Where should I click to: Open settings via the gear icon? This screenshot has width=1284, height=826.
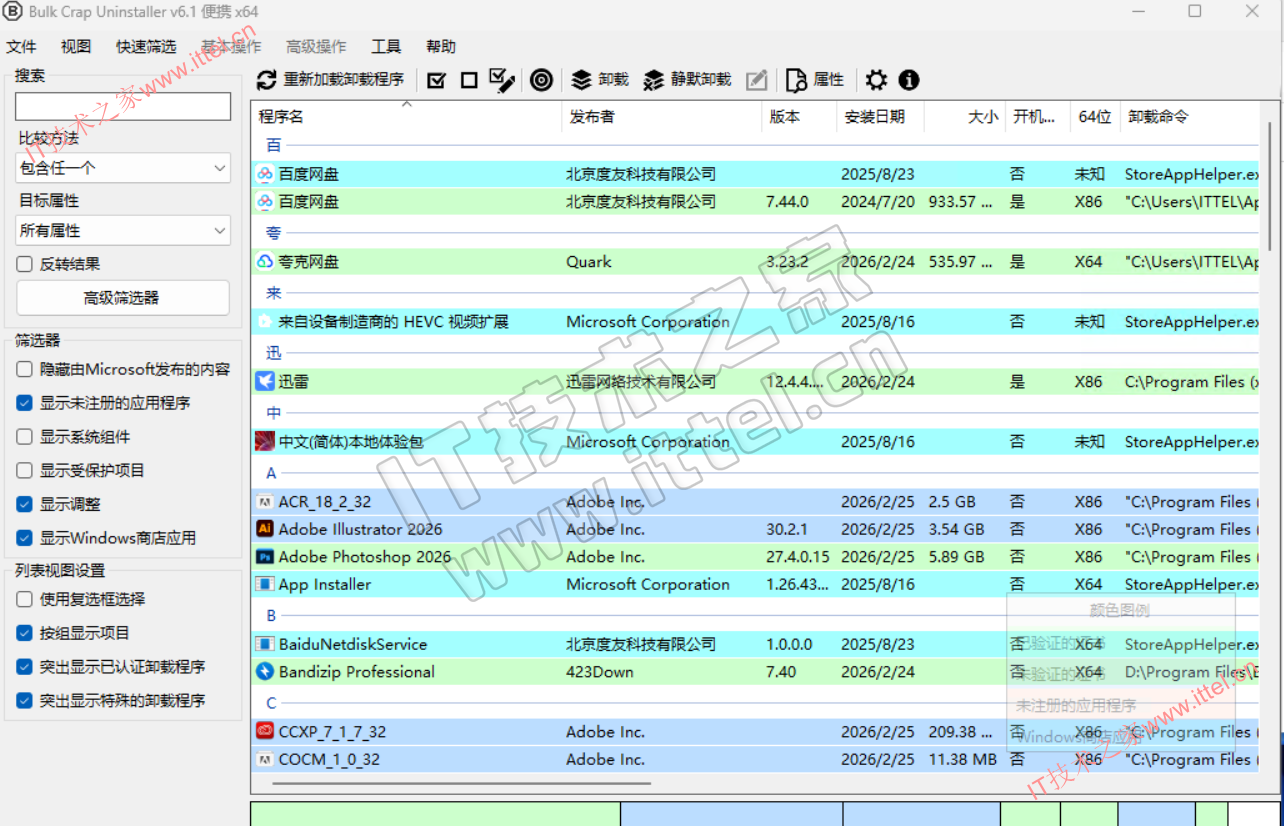[876, 80]
